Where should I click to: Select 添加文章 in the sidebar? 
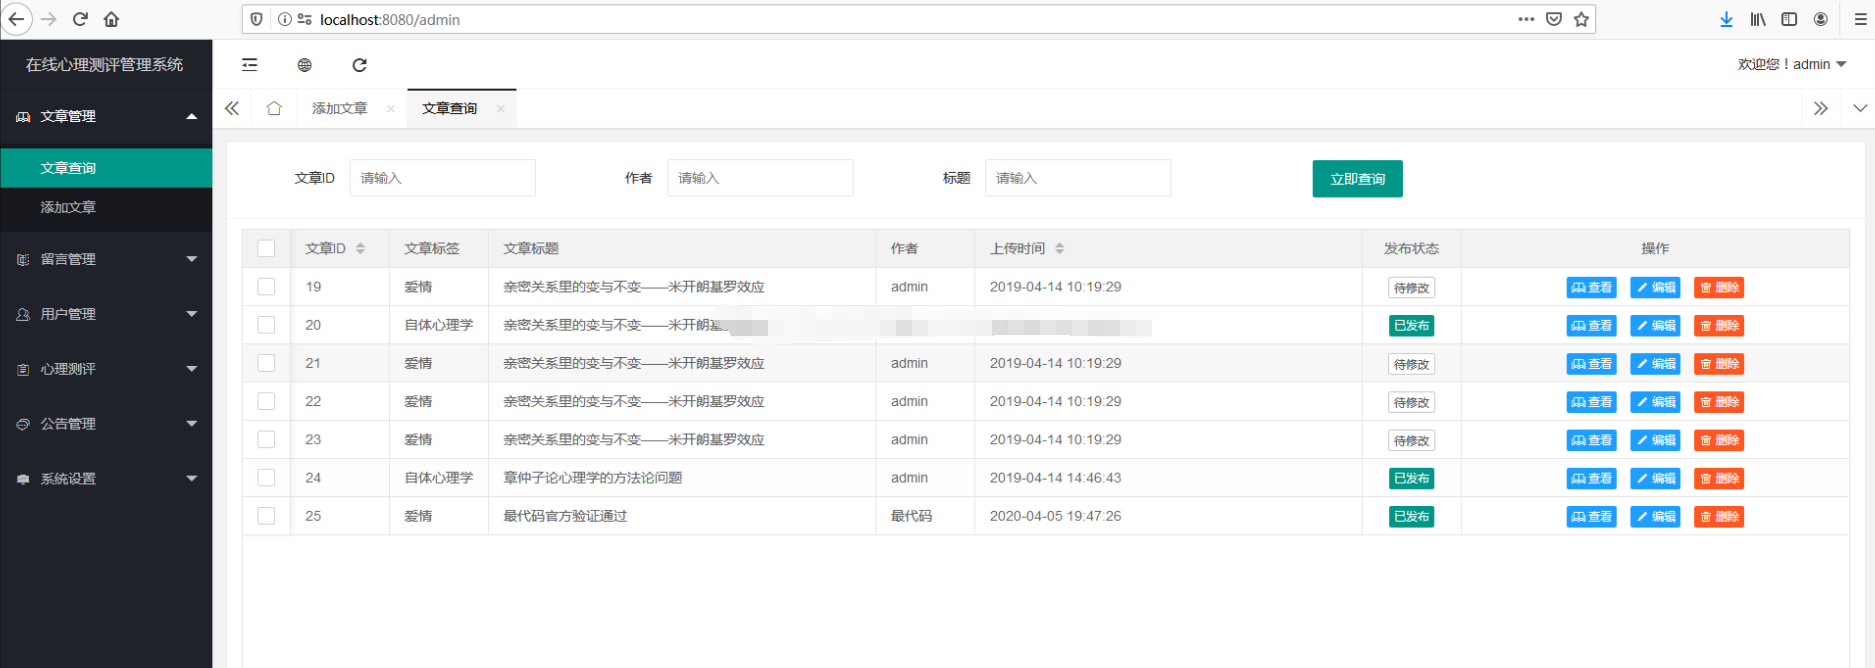106,207
